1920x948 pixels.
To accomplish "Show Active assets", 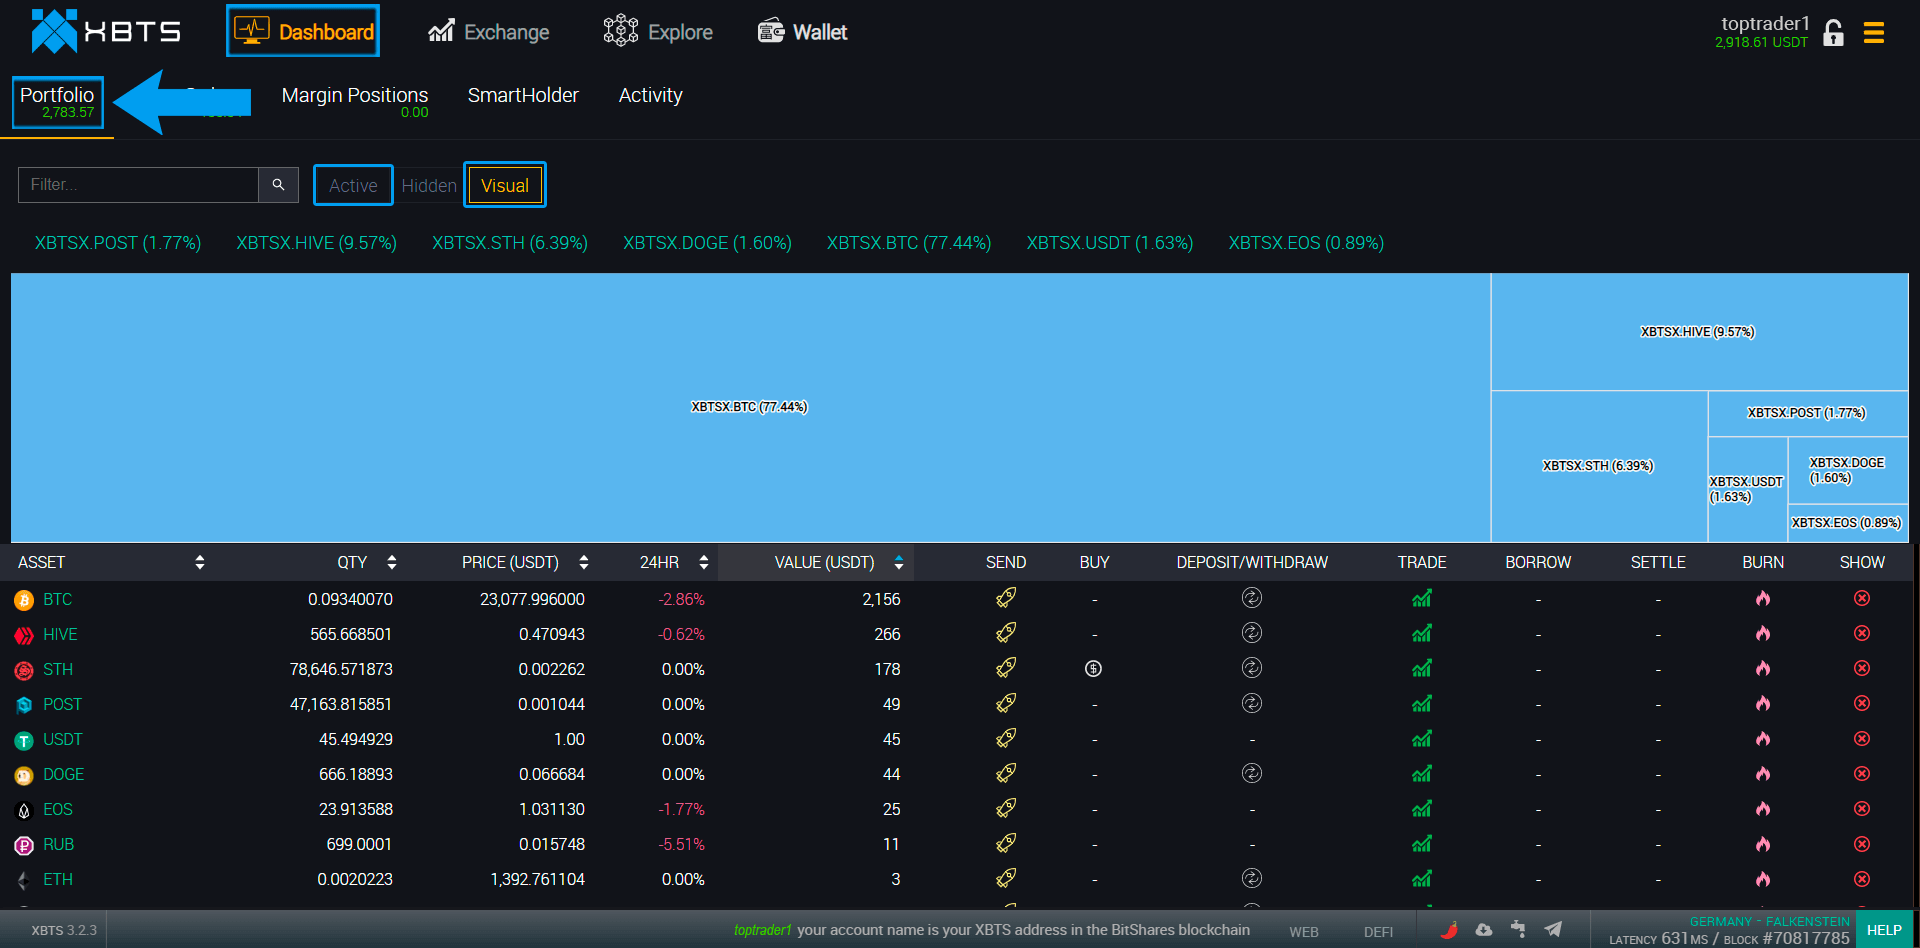I will 353,185.
